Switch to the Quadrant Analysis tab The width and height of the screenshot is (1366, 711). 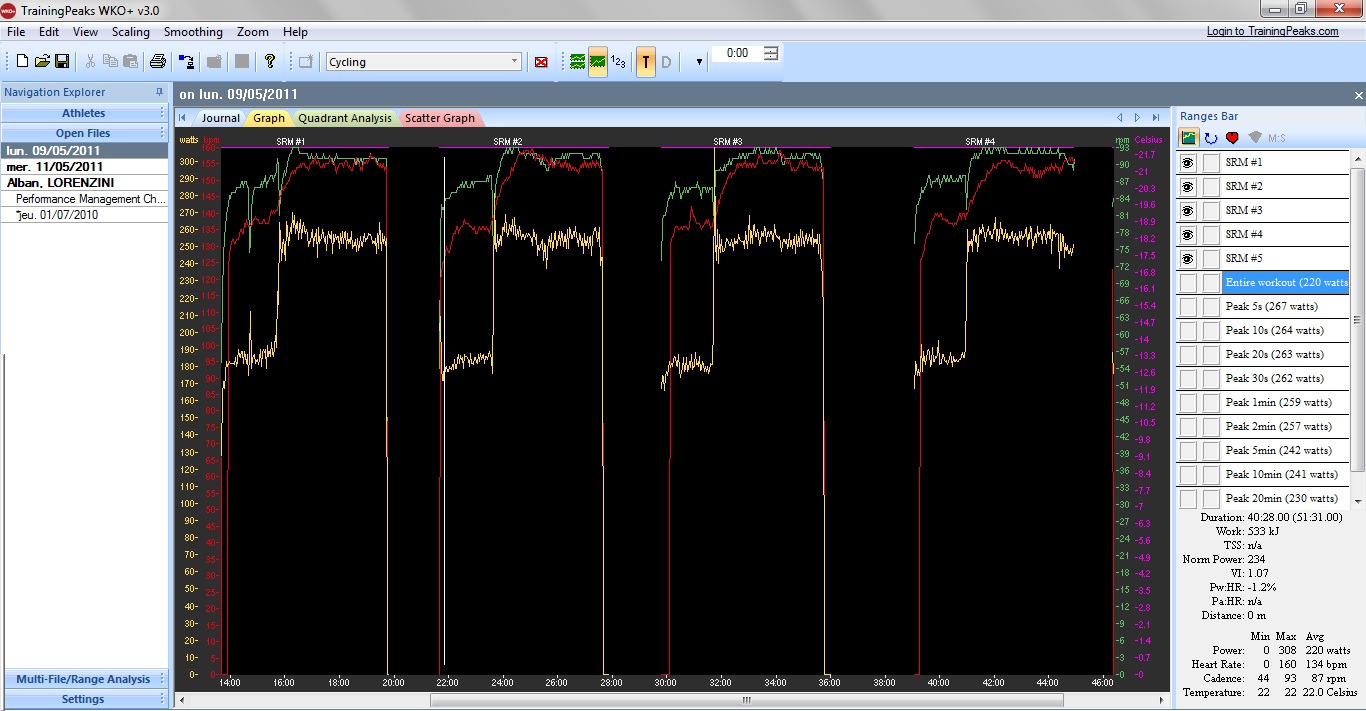[345, 118]
